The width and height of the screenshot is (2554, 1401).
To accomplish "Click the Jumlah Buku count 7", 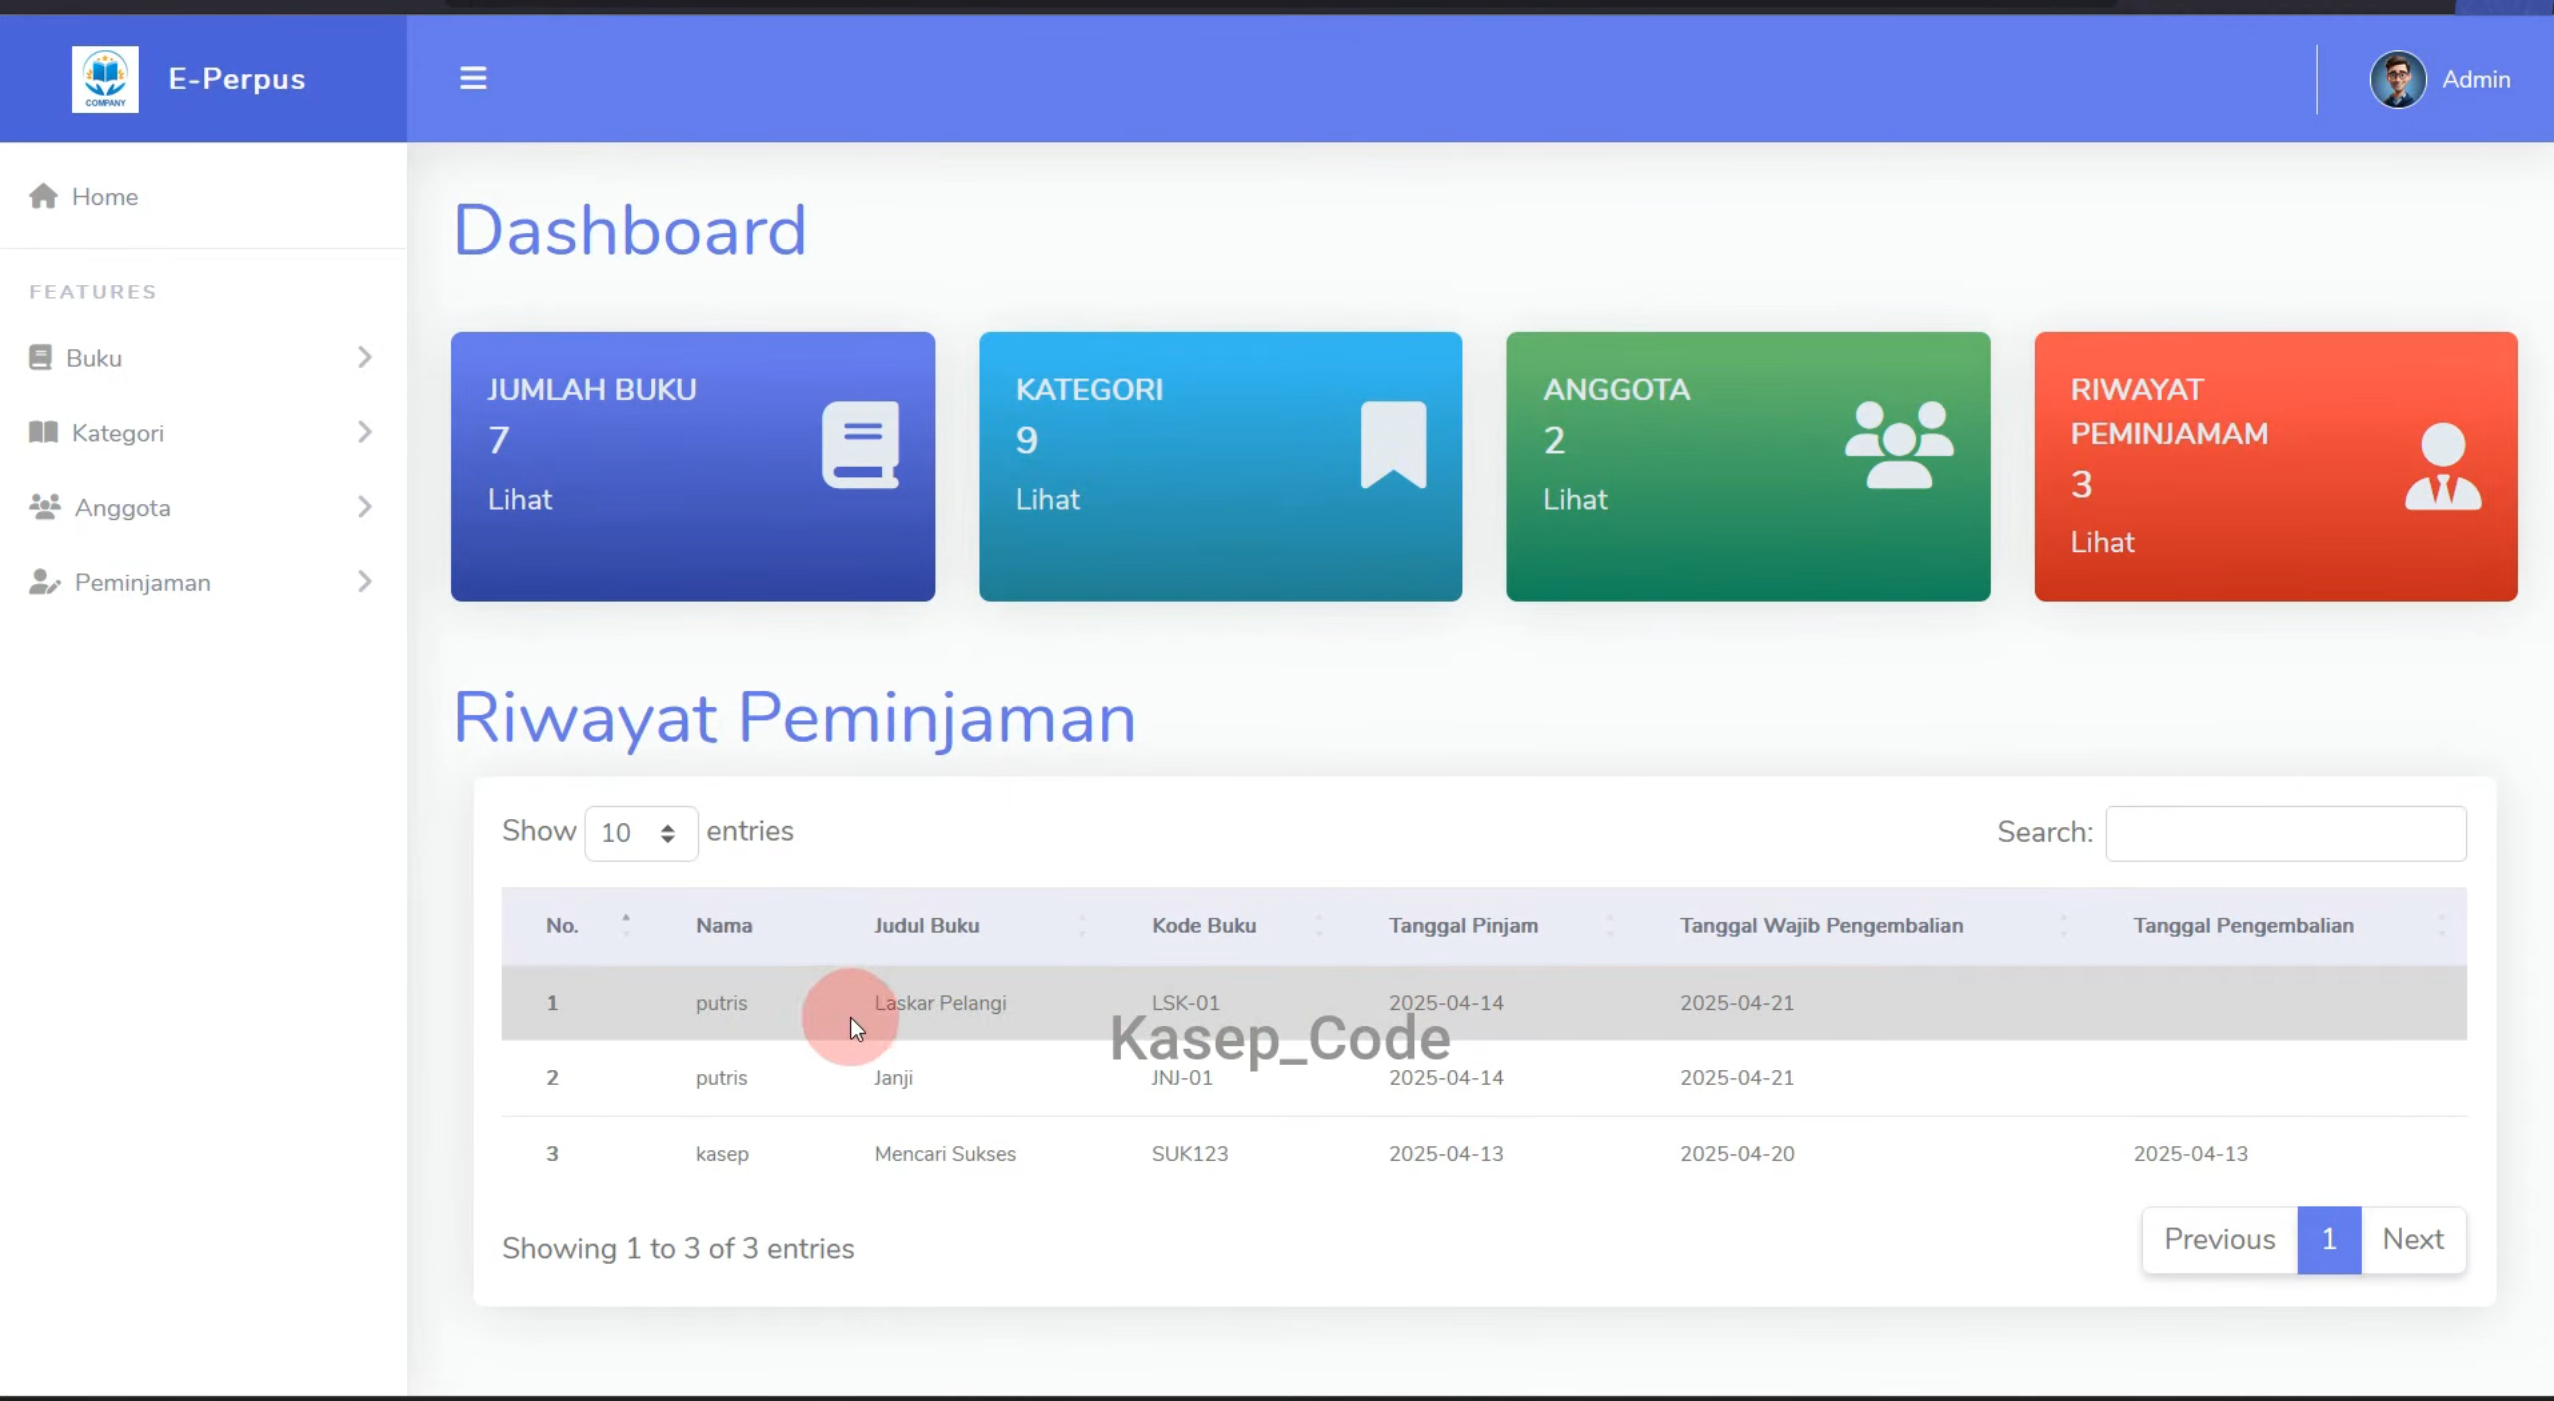I will click(498, 440).
